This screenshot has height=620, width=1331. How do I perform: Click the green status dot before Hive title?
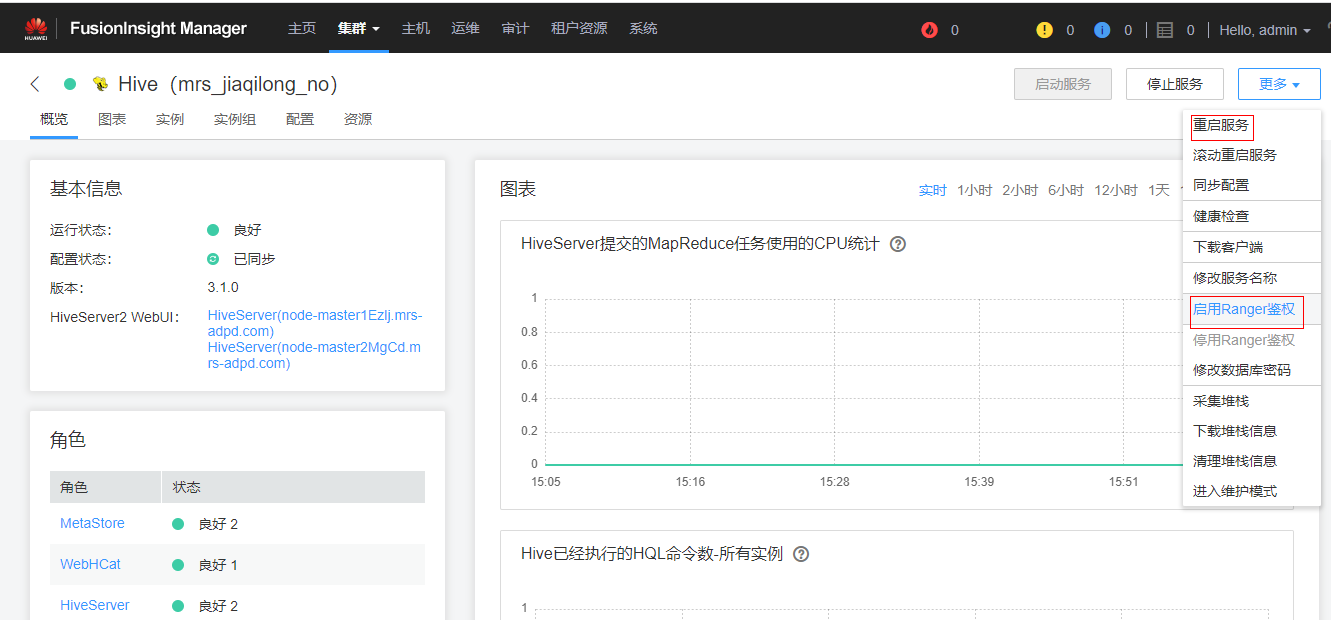70,84
